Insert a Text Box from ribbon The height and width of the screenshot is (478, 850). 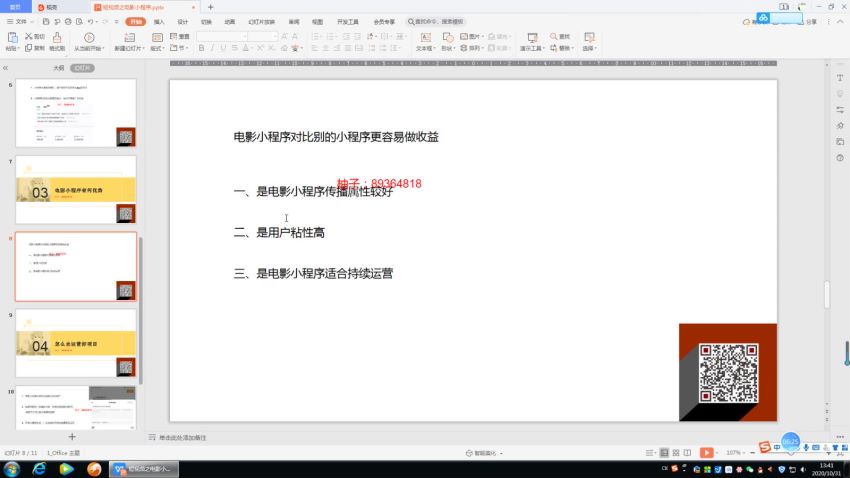click(x=426, y=37)
